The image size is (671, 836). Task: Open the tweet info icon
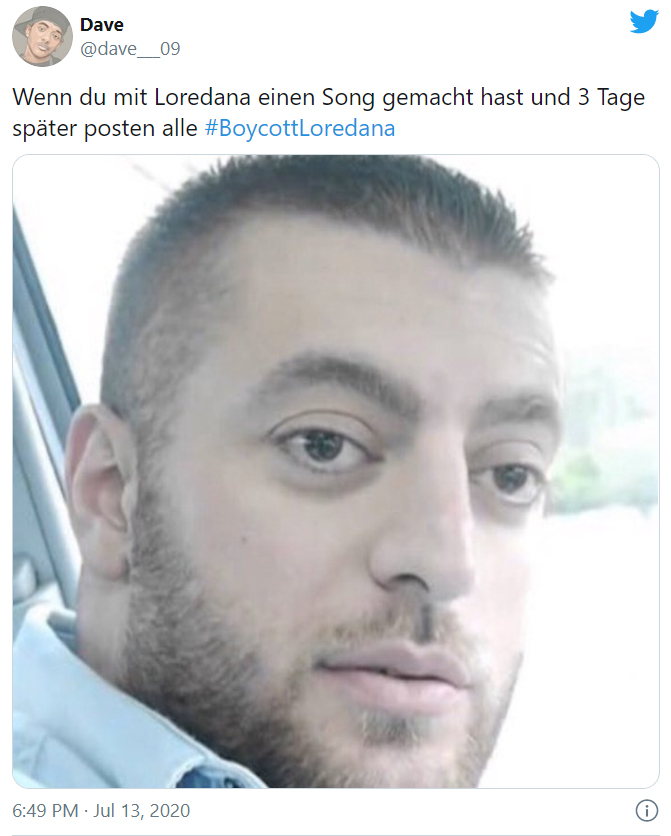[x=646, y=811]
